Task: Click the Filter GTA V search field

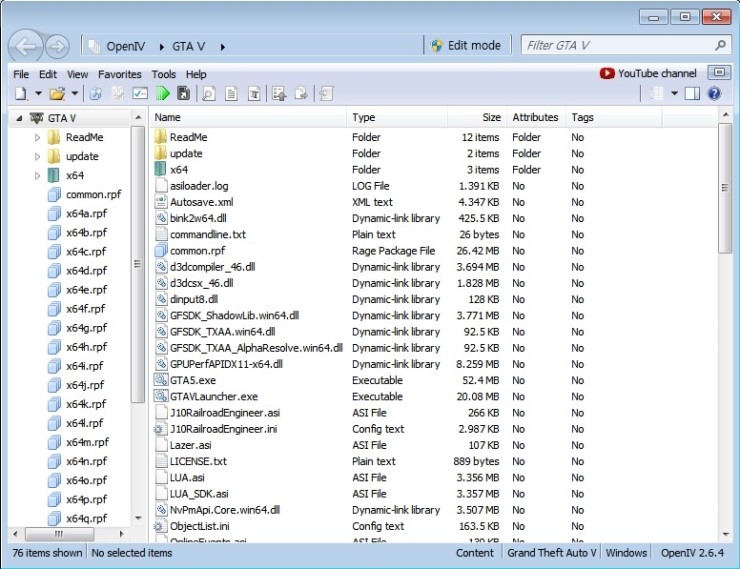Action: (x=615, y=46)
